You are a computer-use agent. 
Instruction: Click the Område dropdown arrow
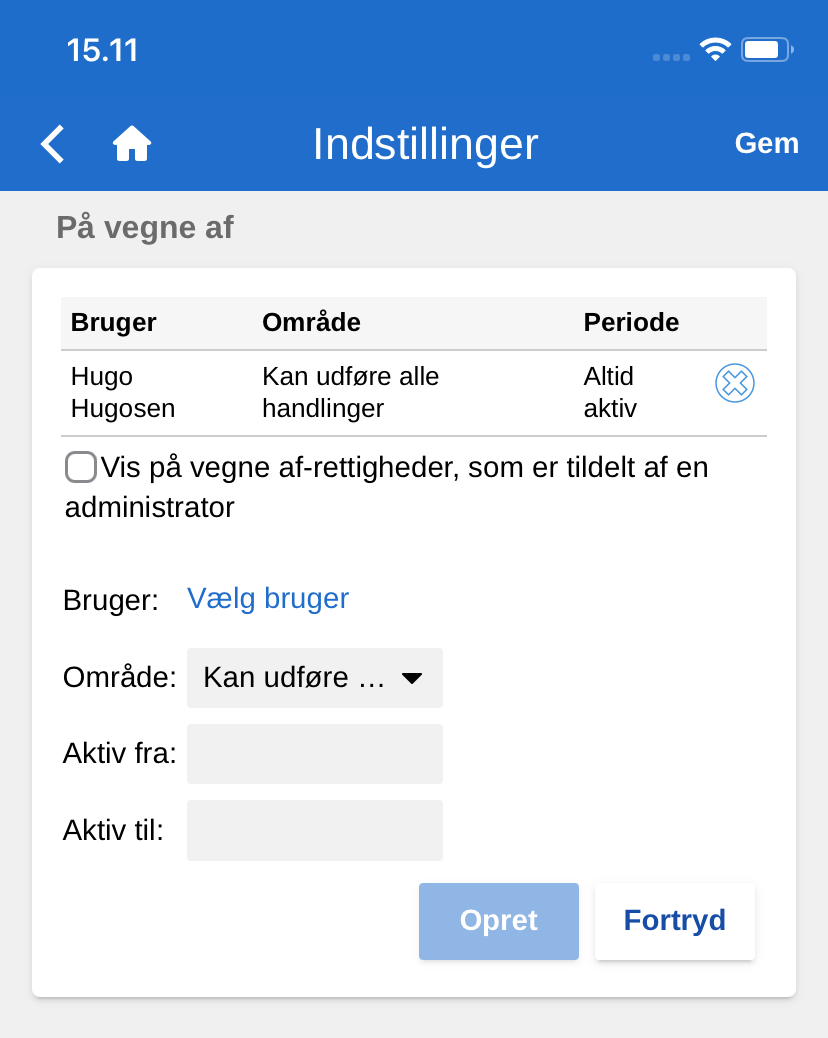click(411, 678)
